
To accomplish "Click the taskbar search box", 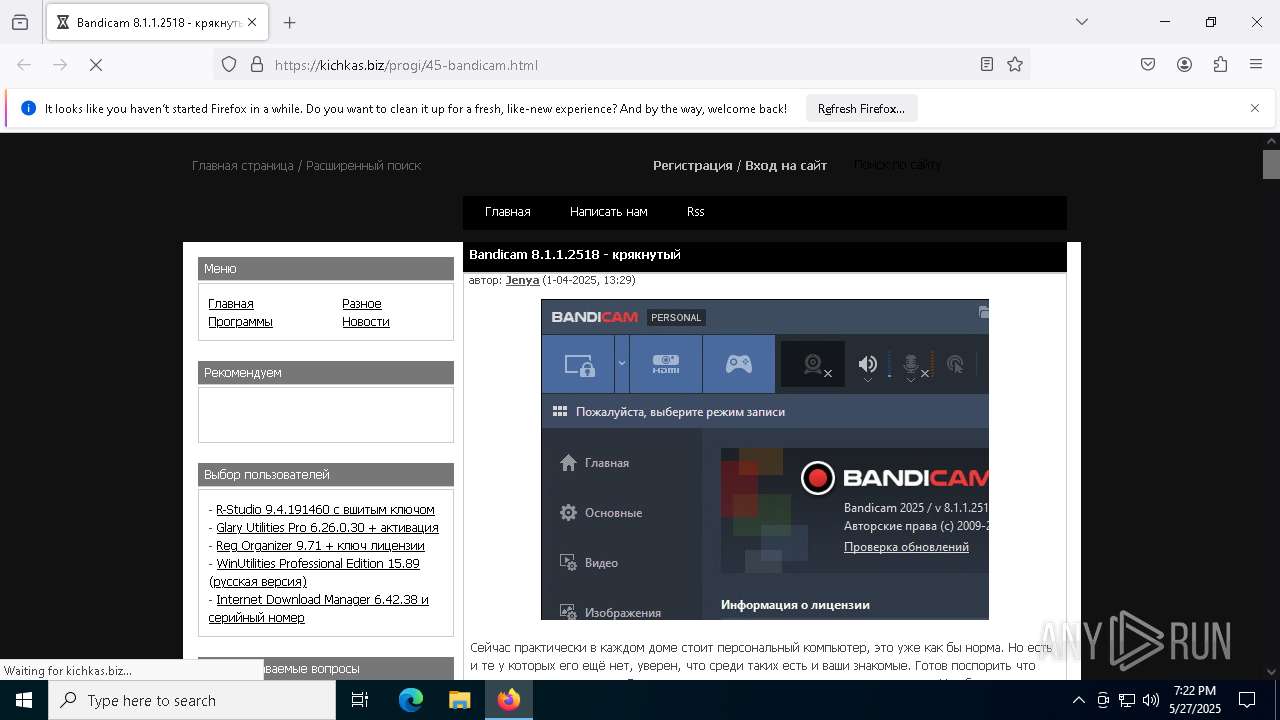I will [192, 700].
